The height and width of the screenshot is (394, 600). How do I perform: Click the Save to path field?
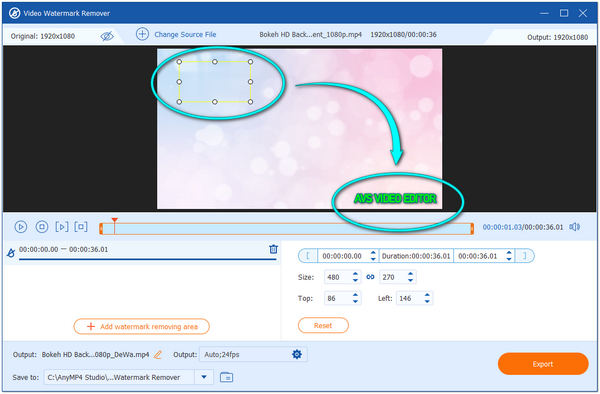[x=119, y=377]
